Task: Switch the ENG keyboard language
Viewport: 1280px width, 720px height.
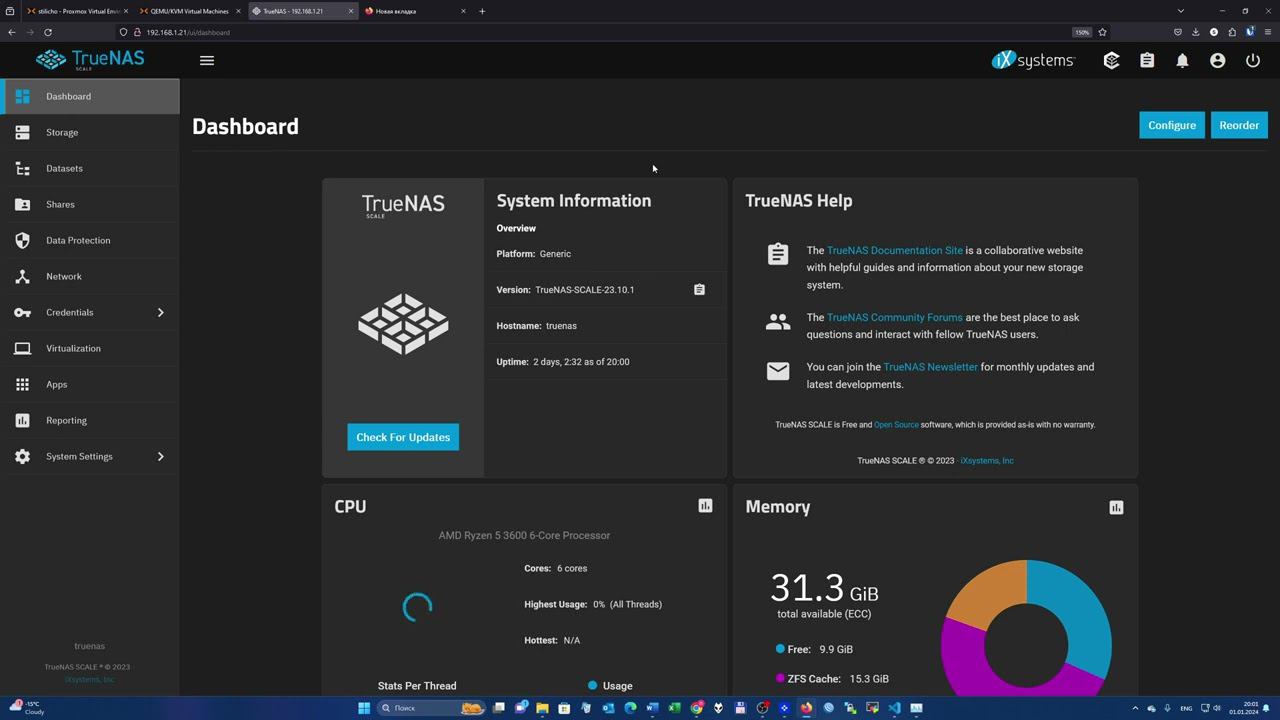Action: coord(1186,708)
